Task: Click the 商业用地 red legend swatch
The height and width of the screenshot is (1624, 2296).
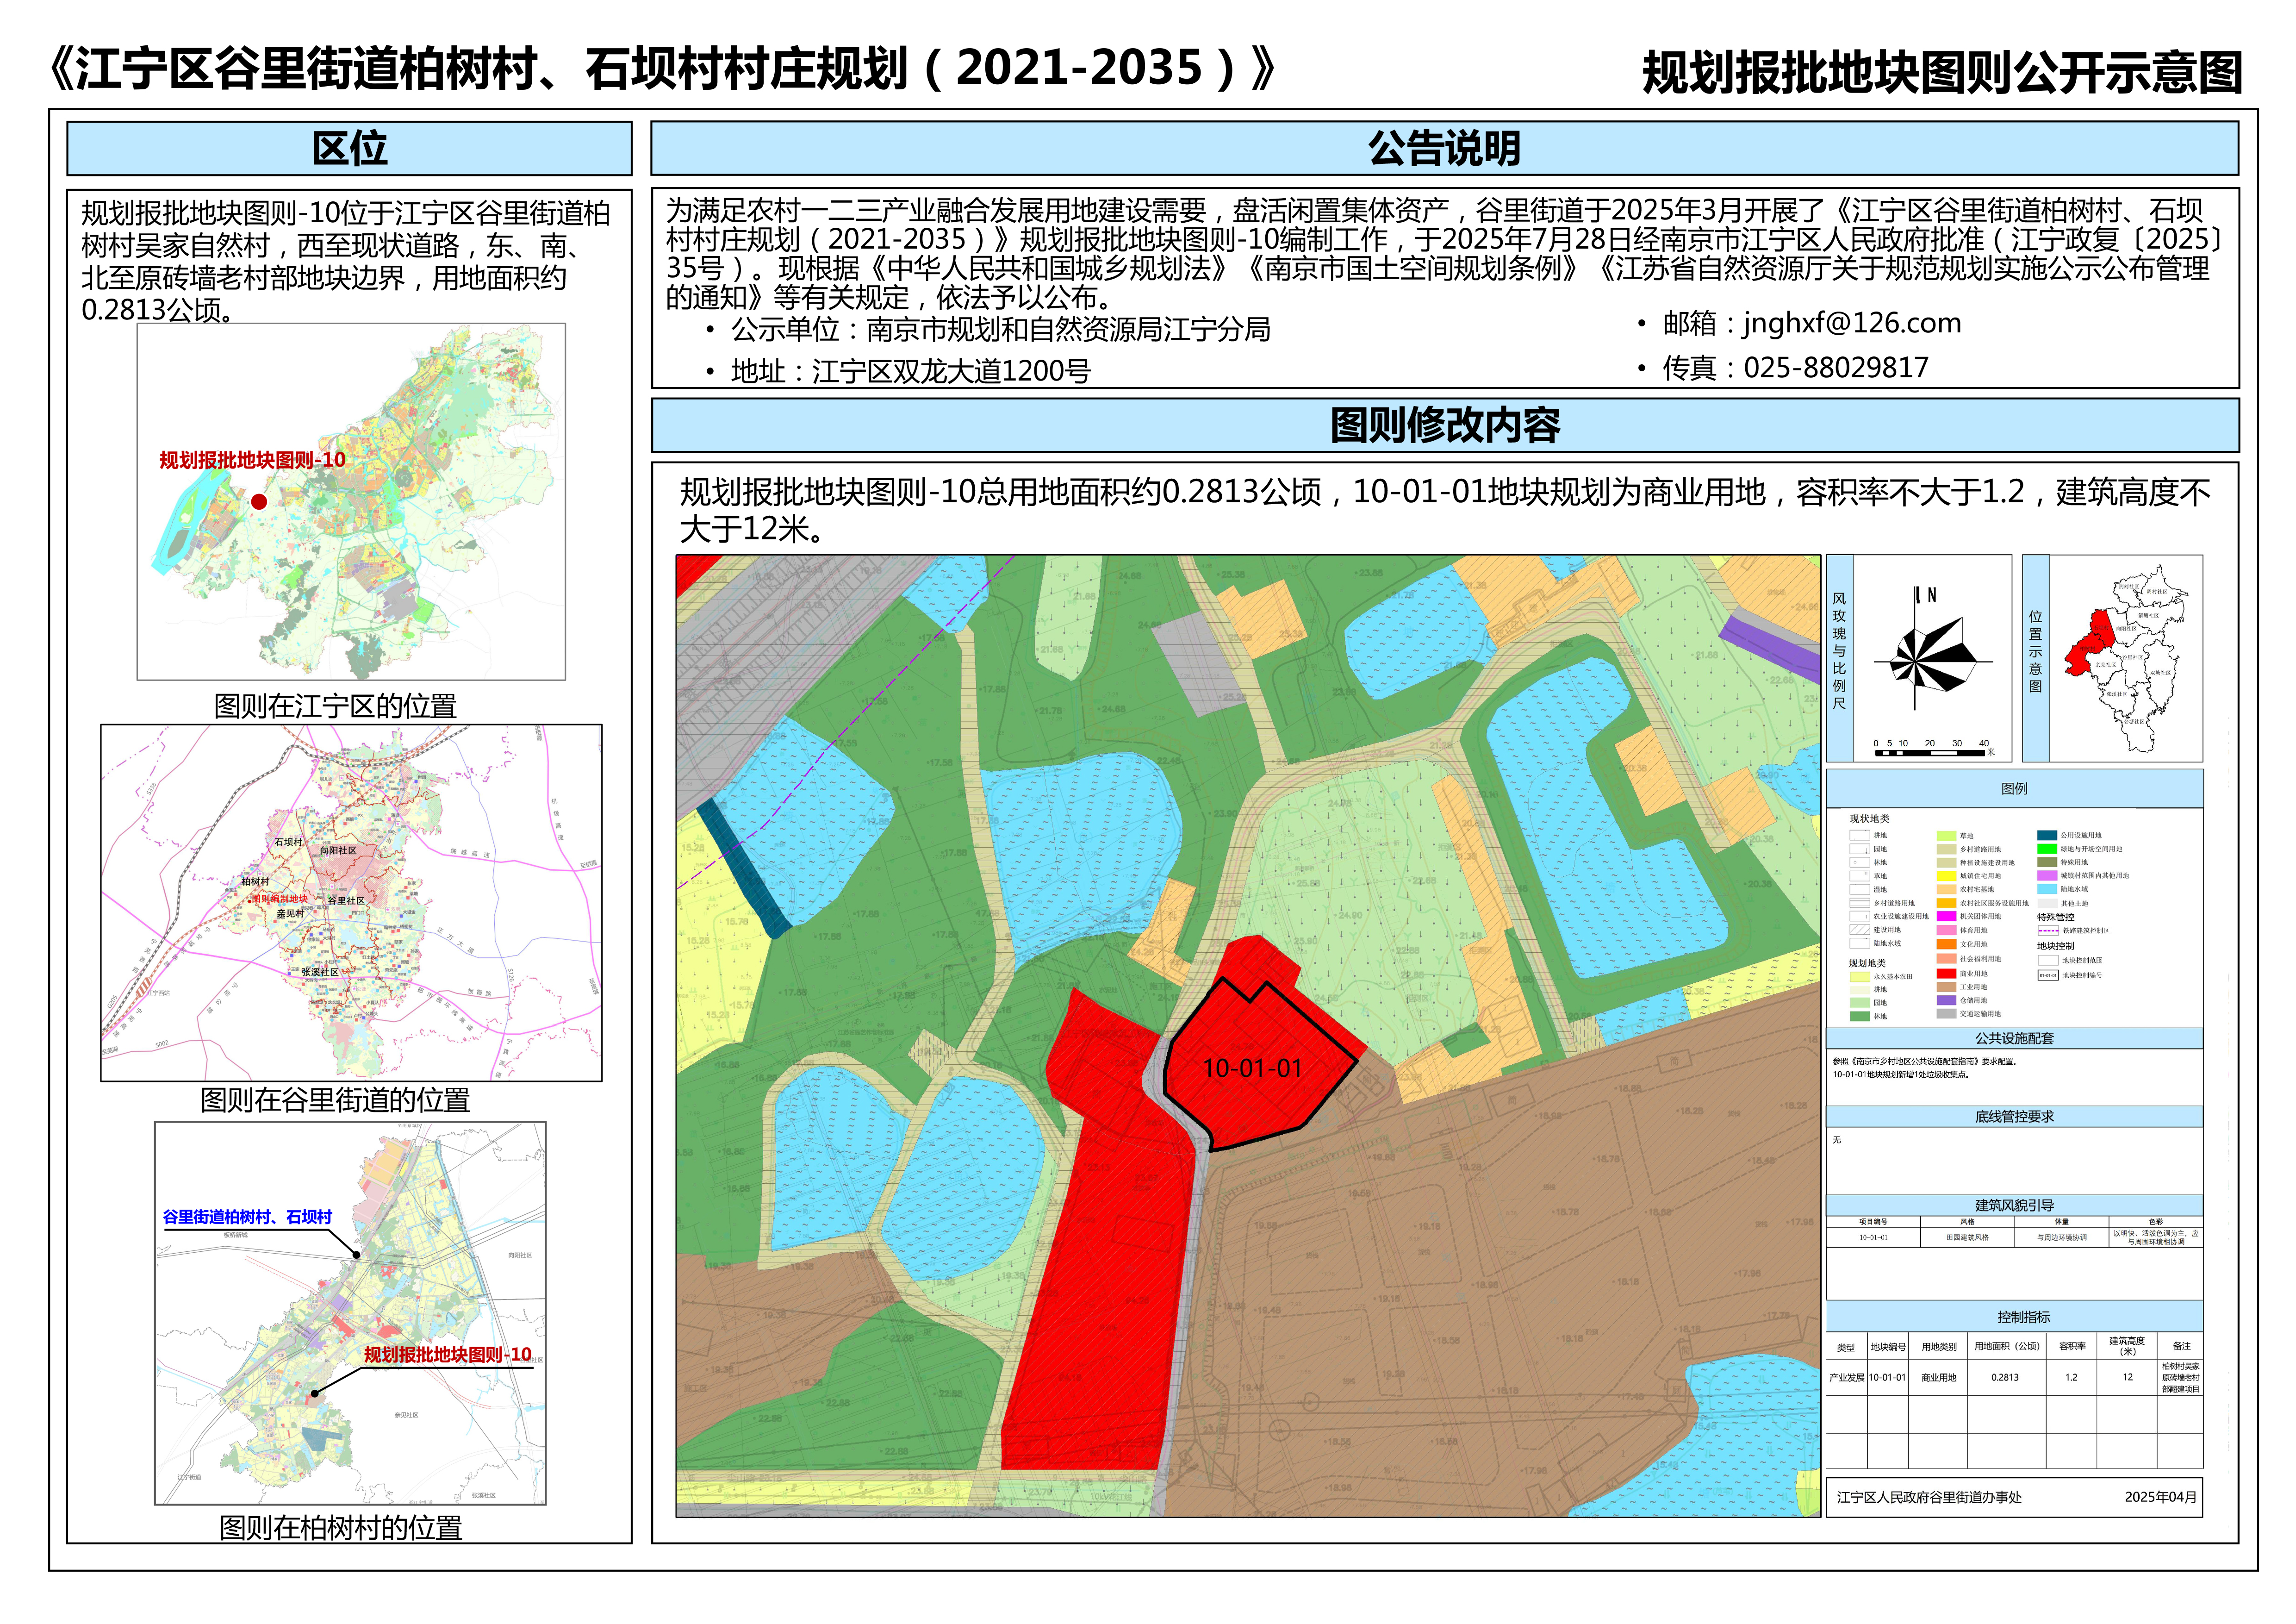Action: pyautogui.click(x=1947, y=974)
